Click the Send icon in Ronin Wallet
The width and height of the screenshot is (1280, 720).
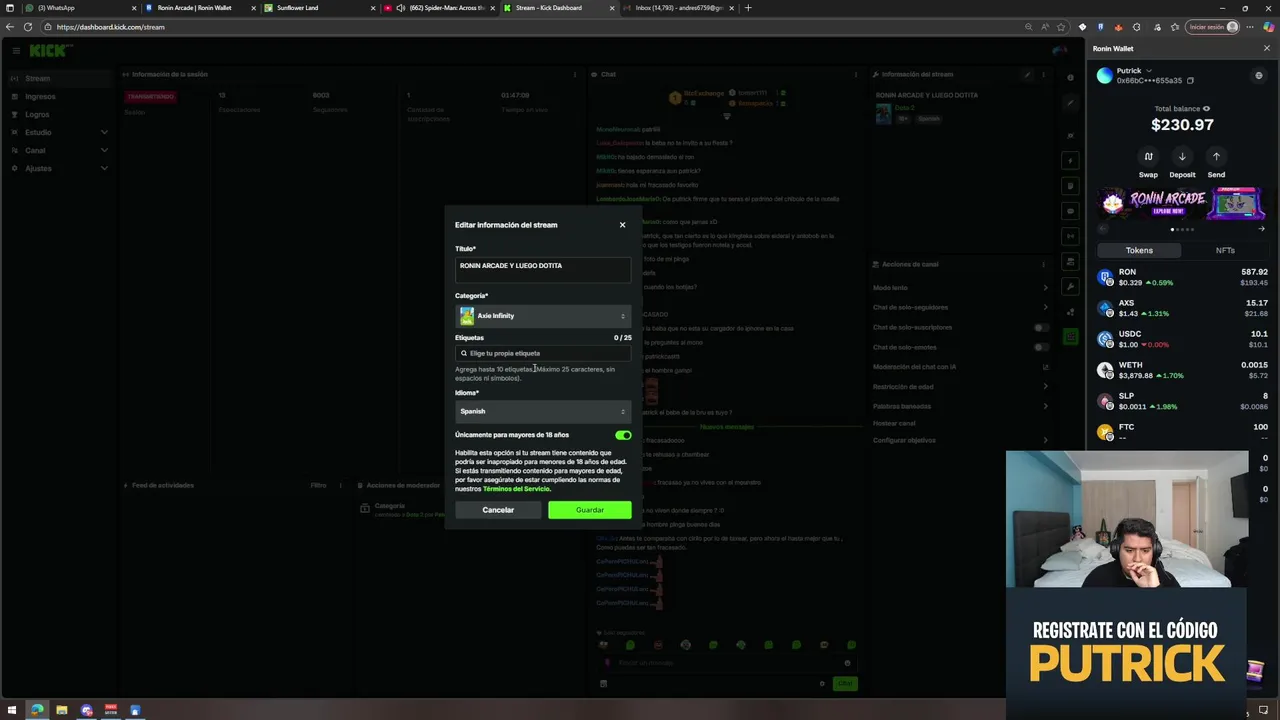click(x=1216, y=157)
